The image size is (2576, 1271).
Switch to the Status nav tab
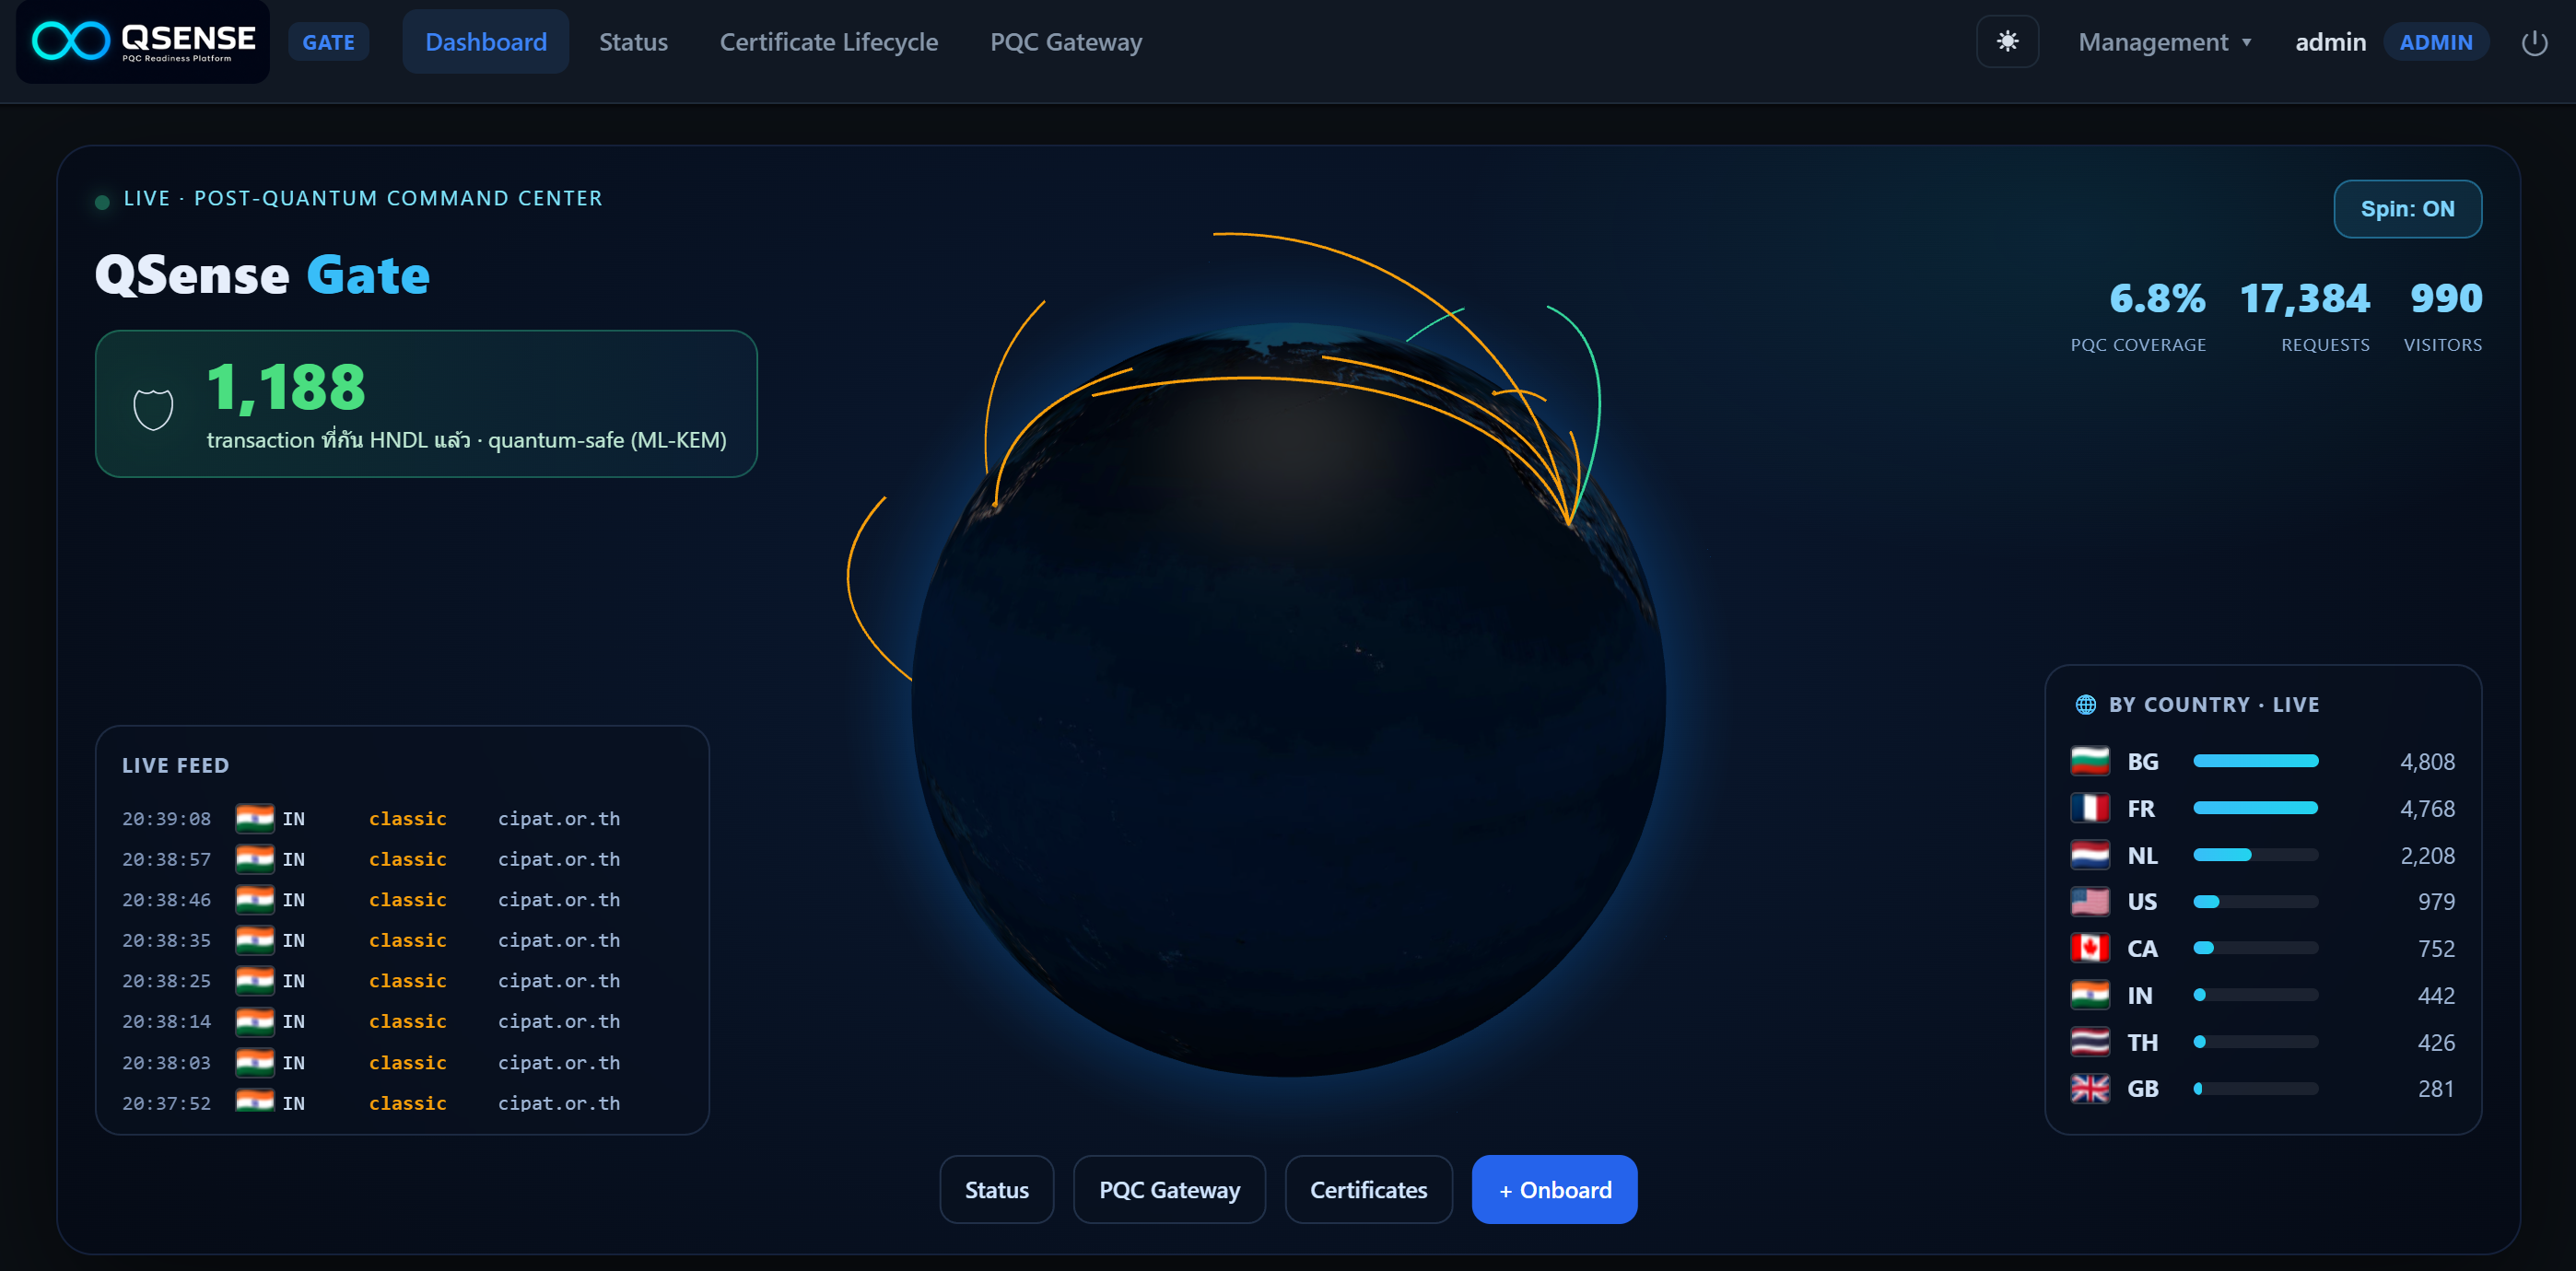tap(633, 42)
